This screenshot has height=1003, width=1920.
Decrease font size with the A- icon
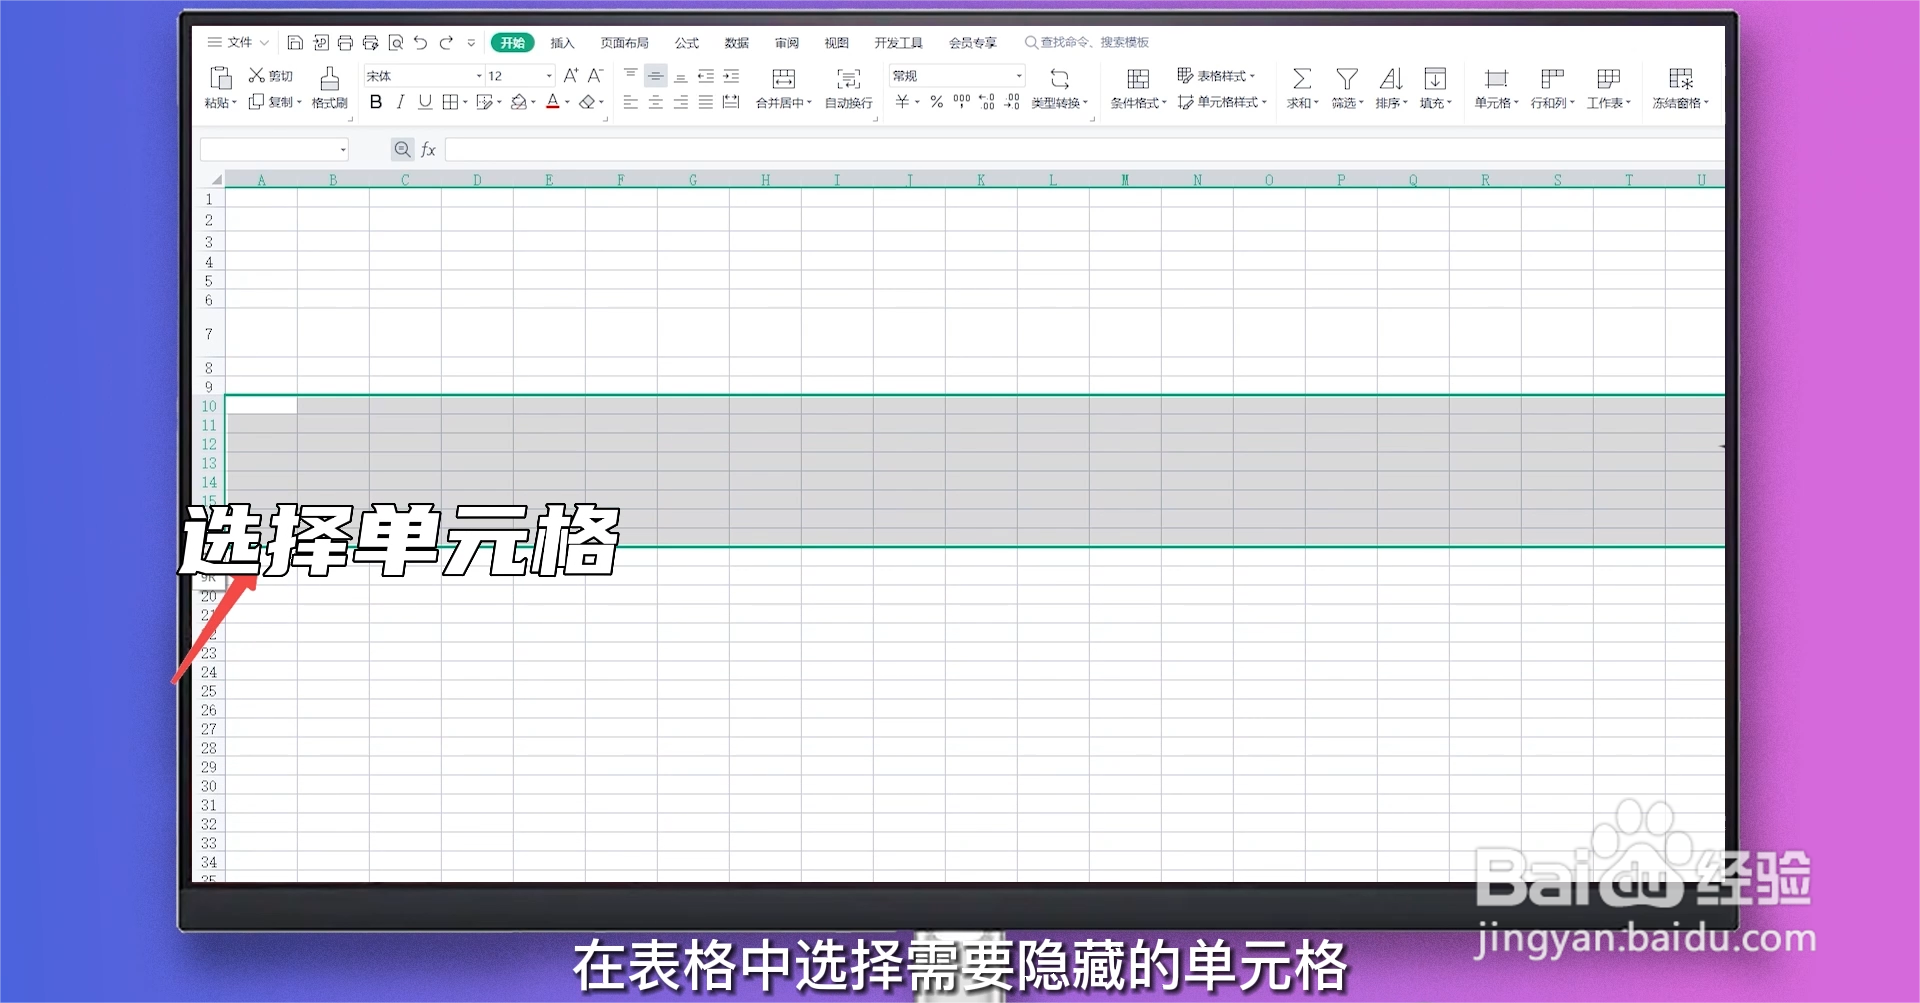595,76
